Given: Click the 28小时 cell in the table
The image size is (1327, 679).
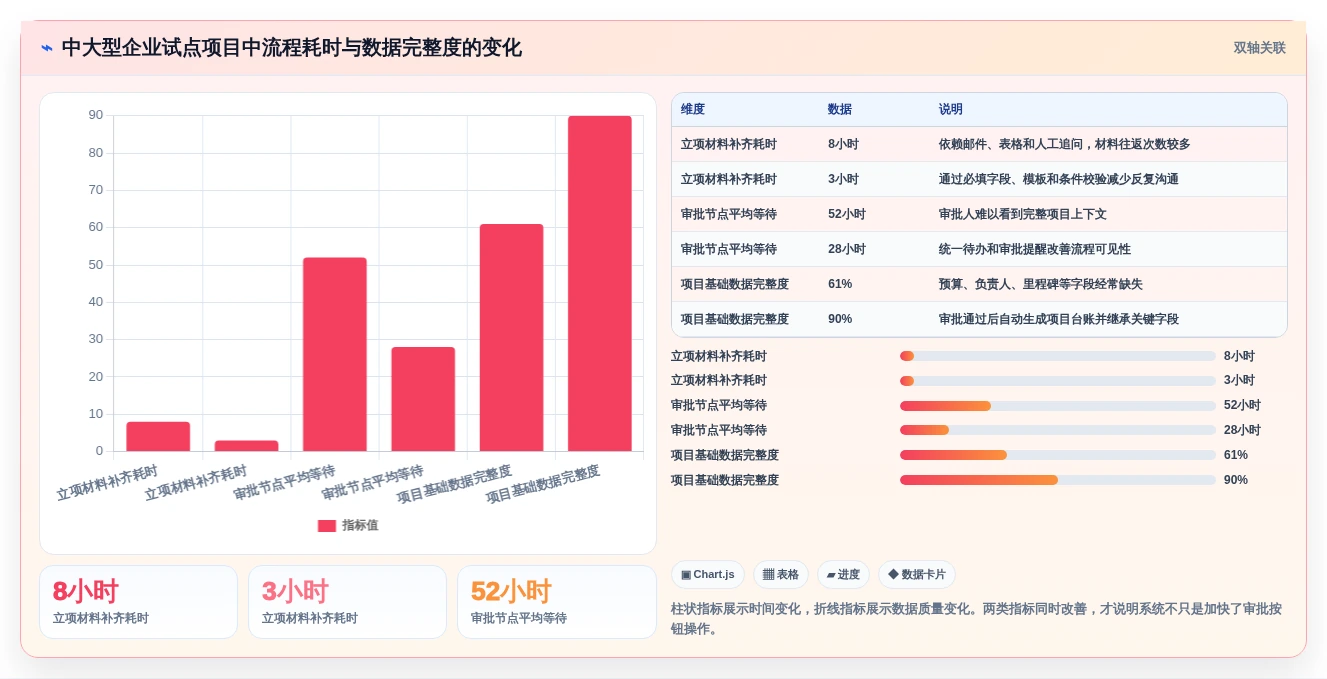Looking at the screenshot, I should click(847, 249).
